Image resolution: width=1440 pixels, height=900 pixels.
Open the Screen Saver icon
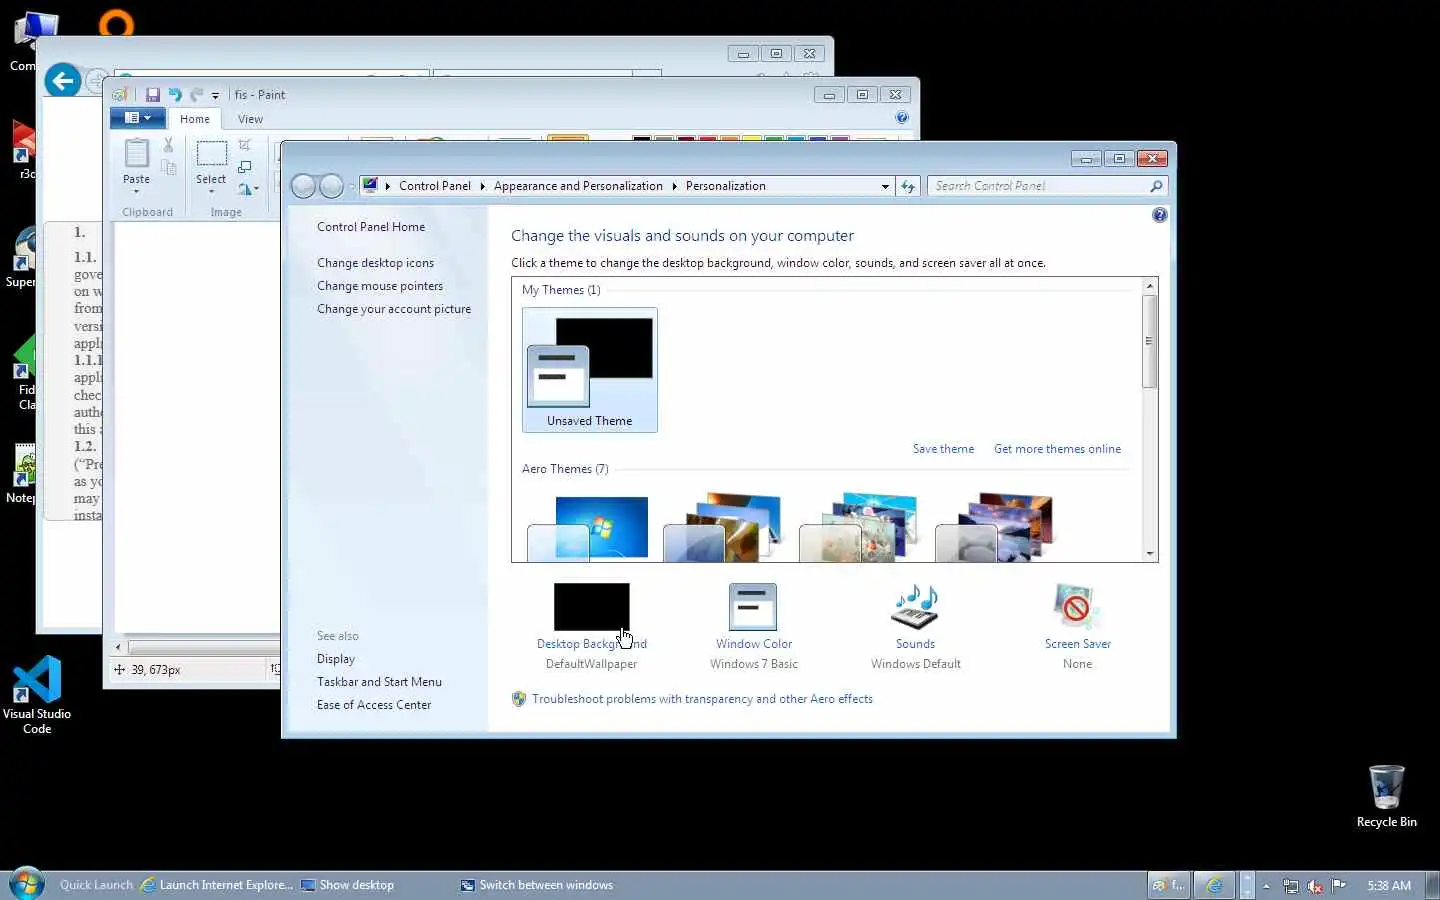[x=1077, y=607]
